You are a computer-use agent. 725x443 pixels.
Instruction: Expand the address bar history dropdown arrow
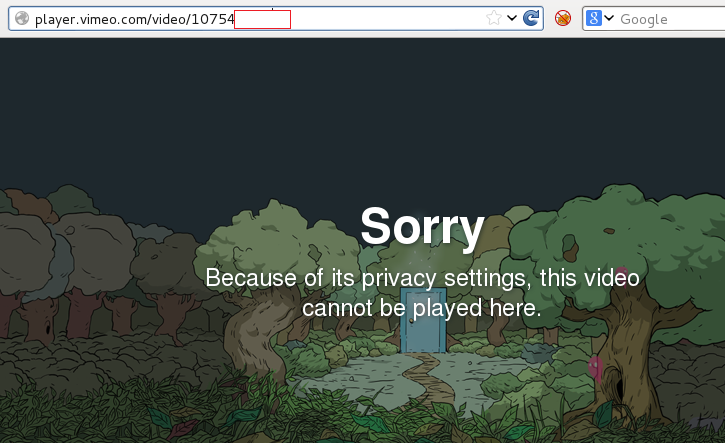[512, 18]
